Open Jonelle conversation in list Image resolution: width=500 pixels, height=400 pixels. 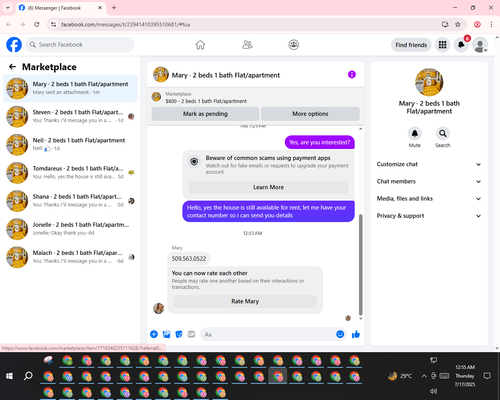(70, 229)
